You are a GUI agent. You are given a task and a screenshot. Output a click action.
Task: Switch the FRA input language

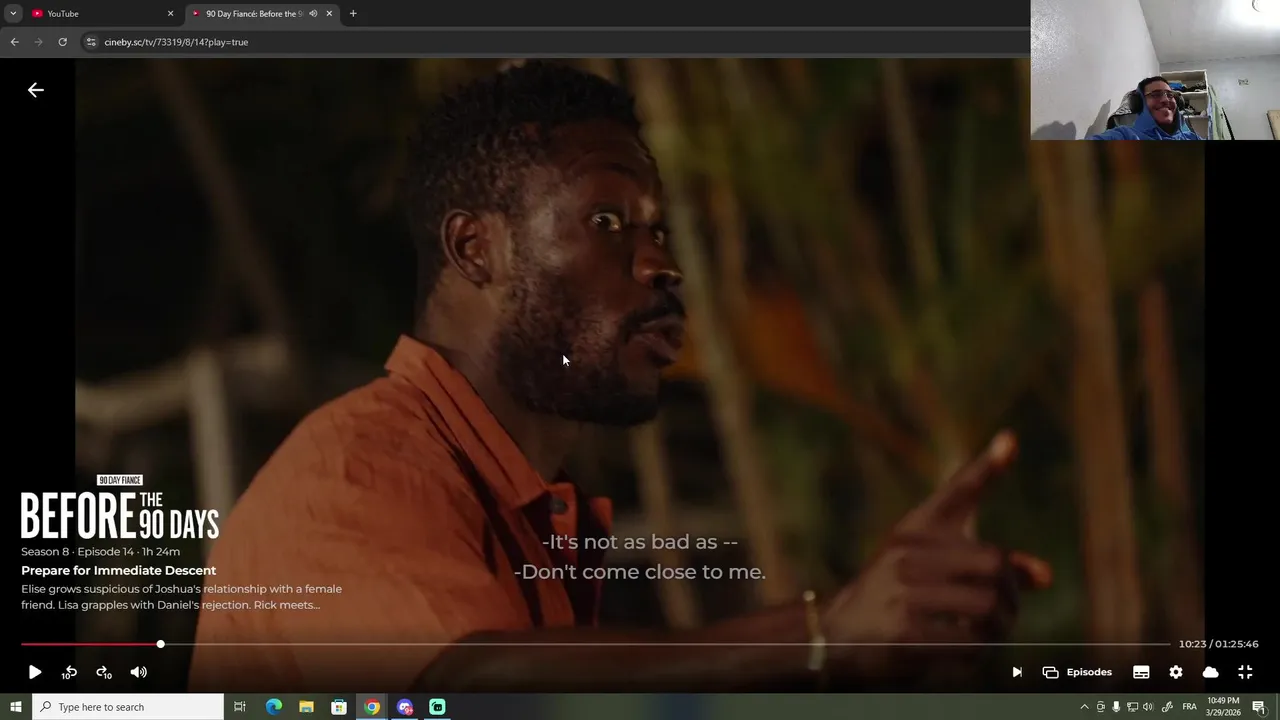point(1189,707)
